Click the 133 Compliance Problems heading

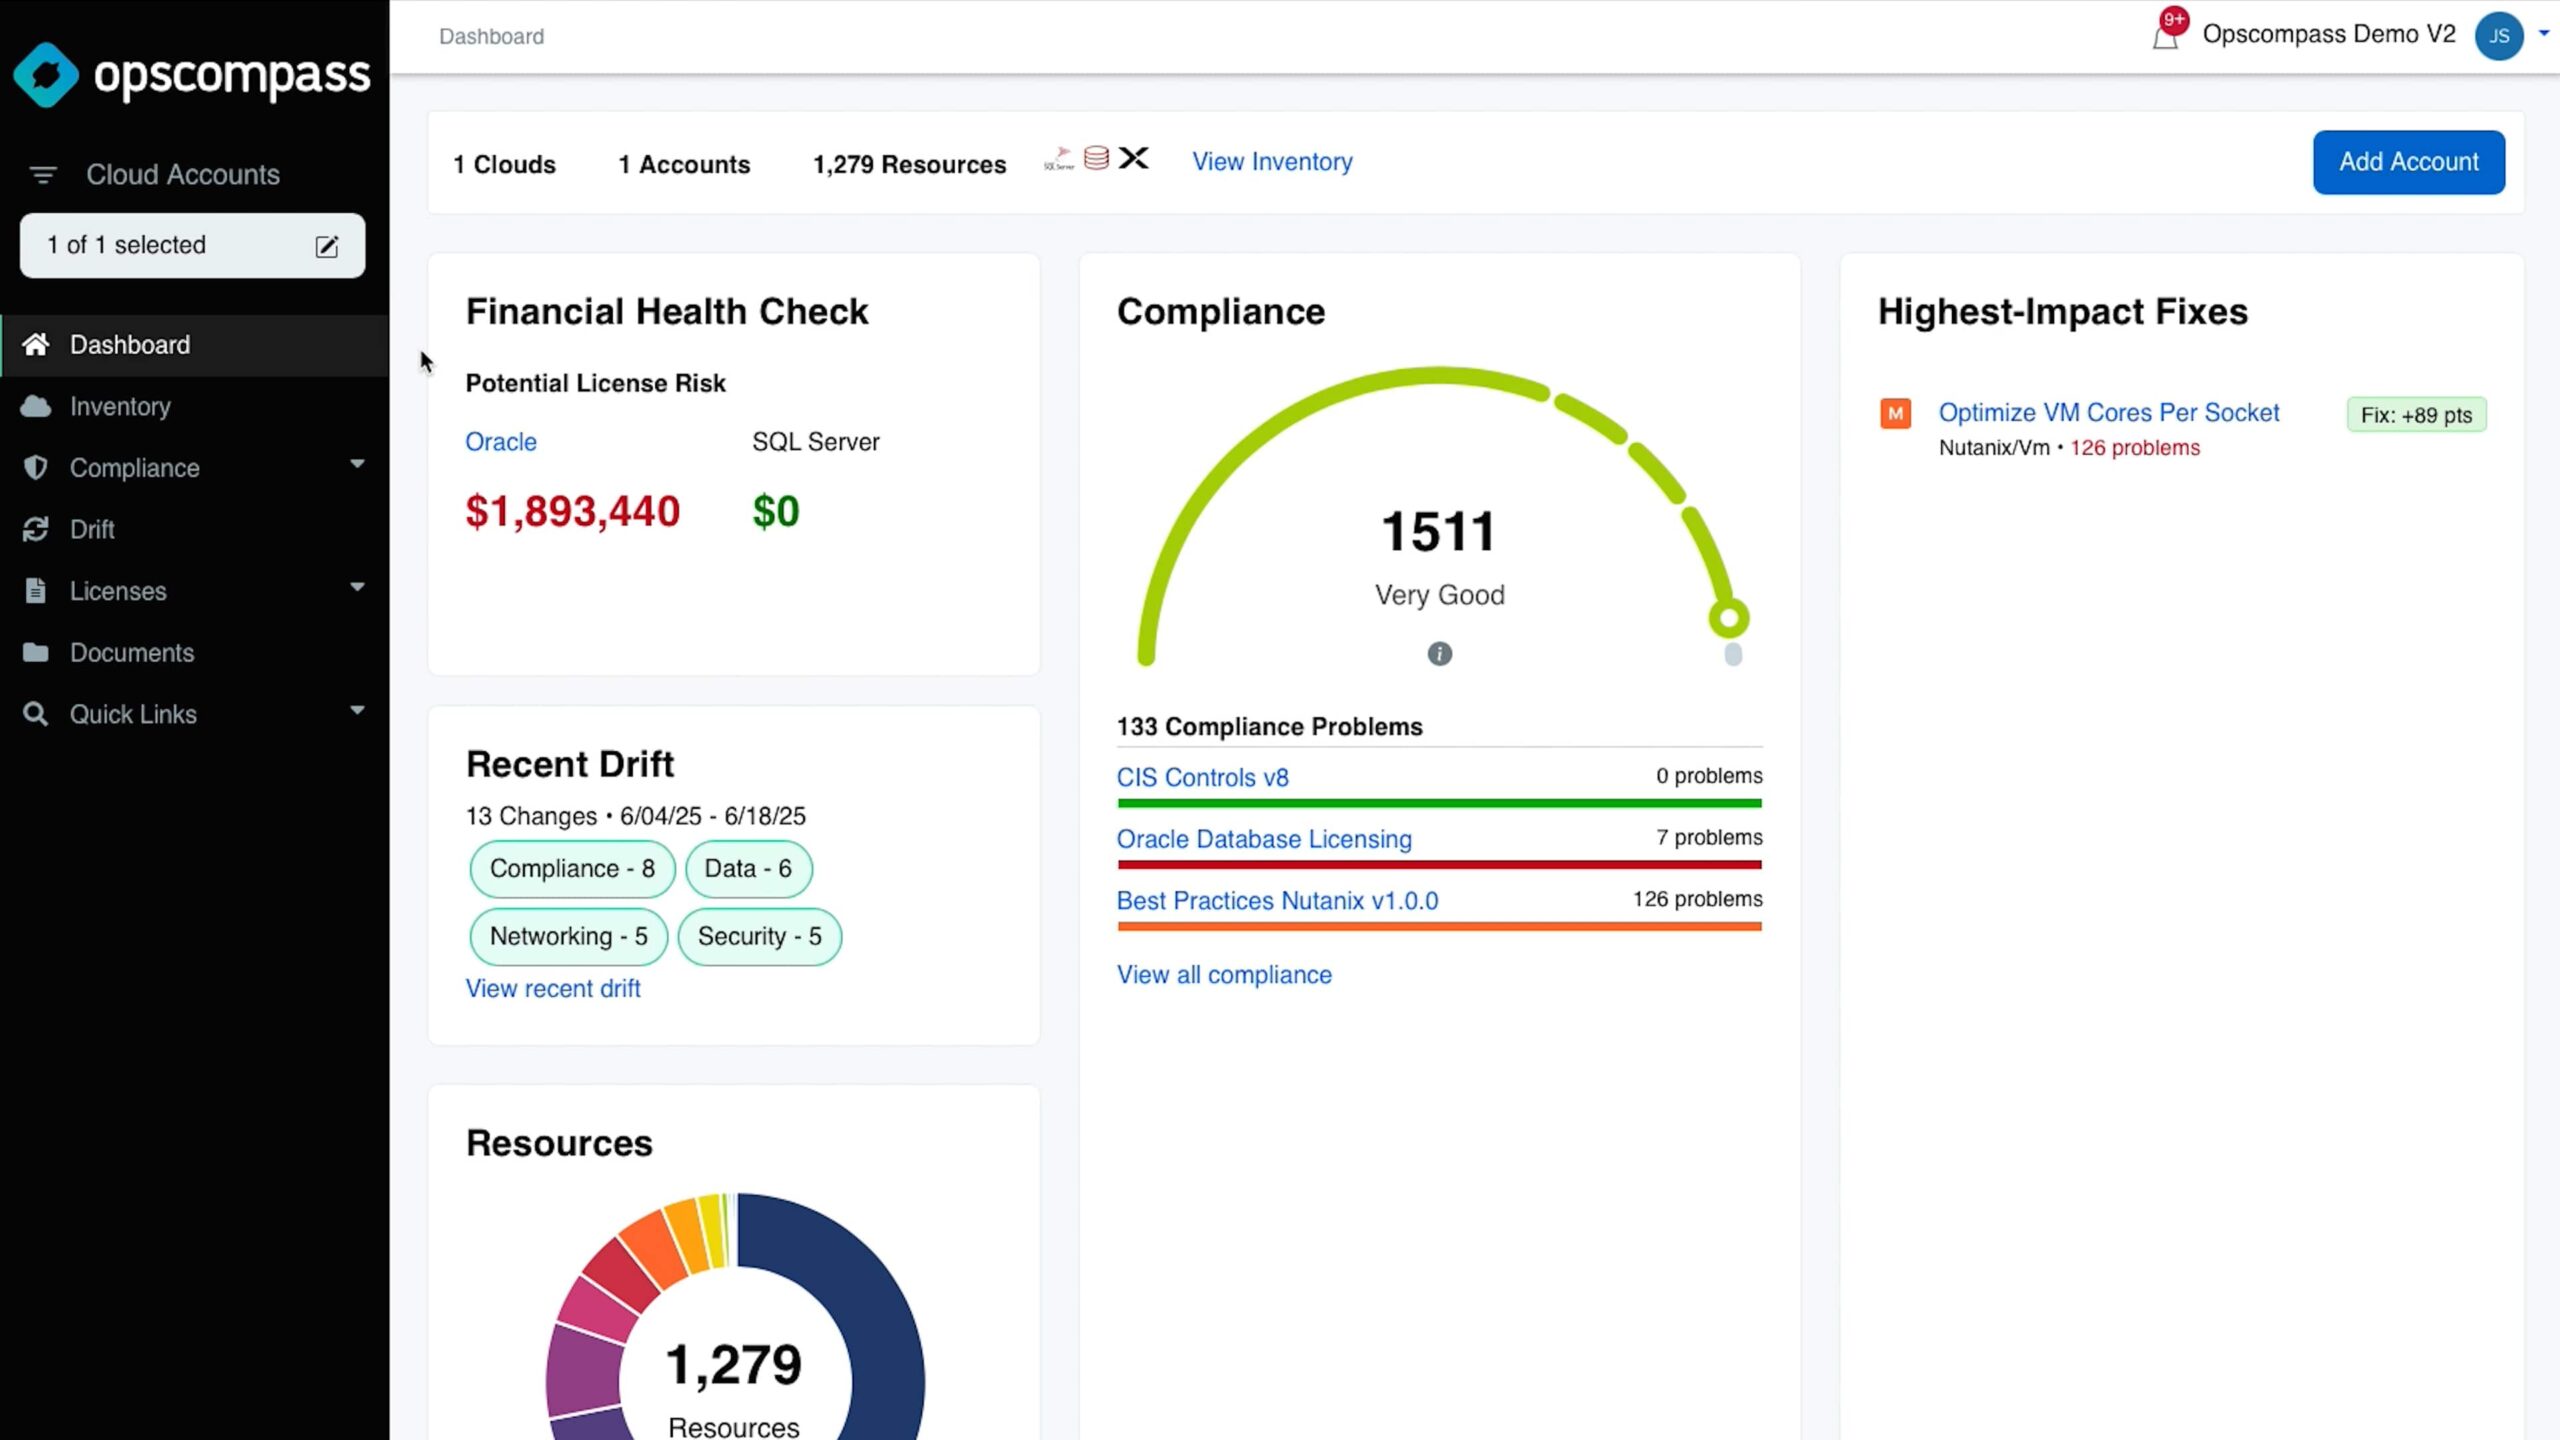[x=1269, y=727]
